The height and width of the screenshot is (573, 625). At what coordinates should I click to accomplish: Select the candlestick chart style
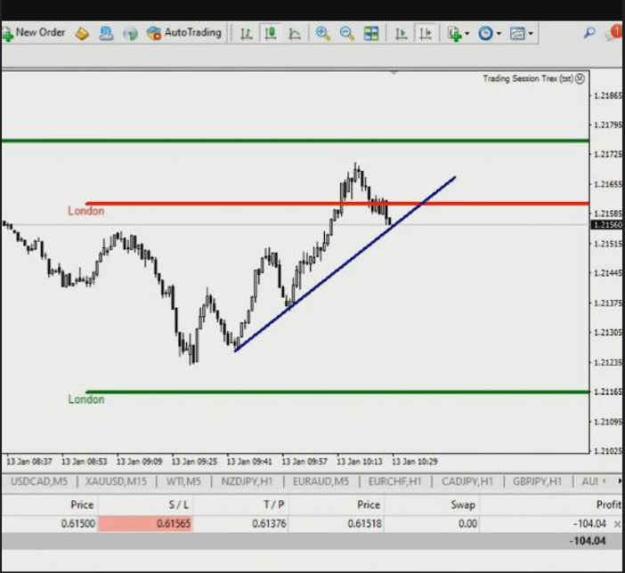point(271,33)
